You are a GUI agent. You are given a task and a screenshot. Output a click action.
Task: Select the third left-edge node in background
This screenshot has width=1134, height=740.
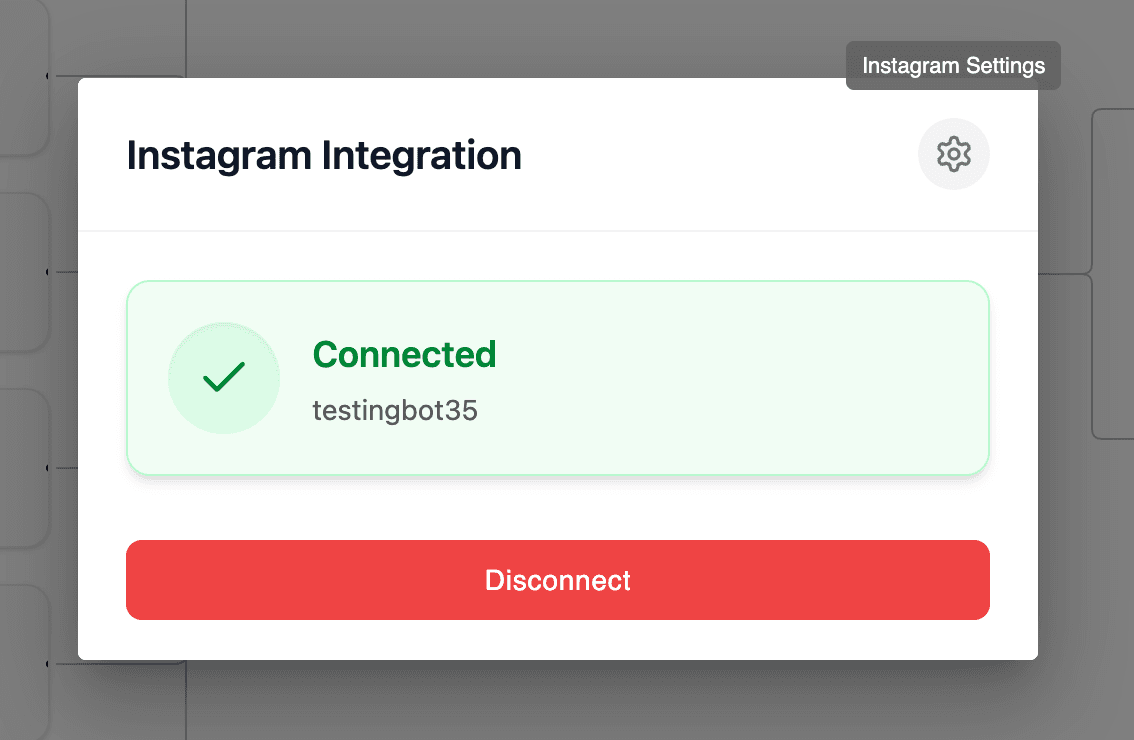(22, 467)
